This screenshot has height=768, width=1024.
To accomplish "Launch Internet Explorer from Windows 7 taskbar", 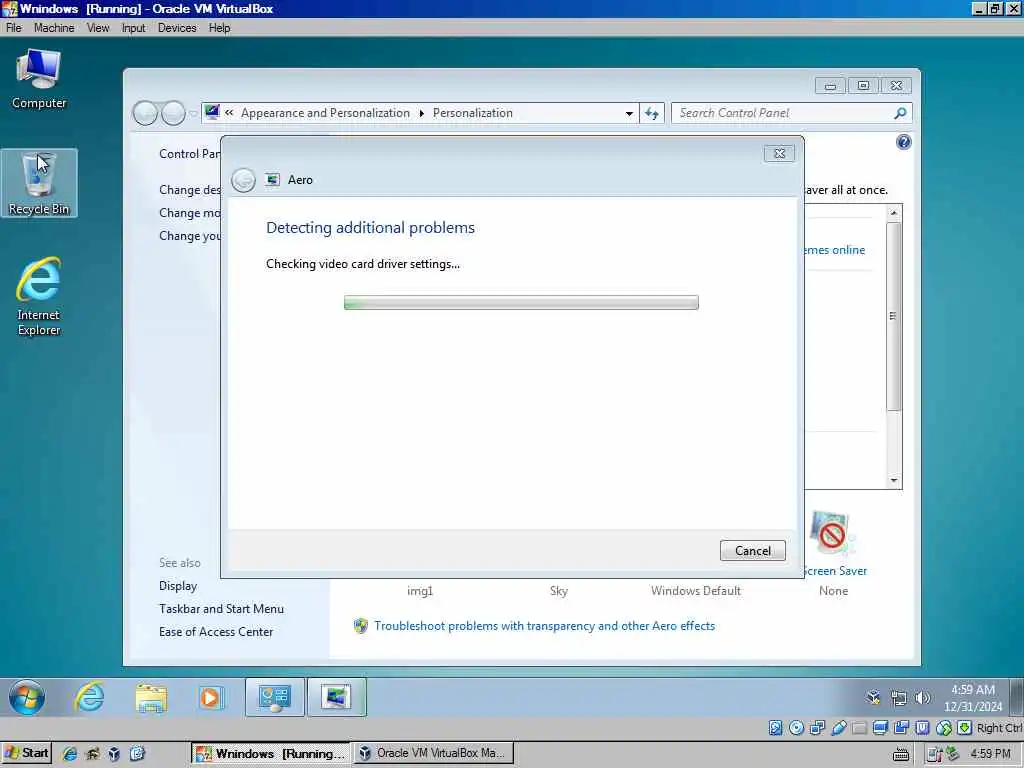I will (89, 697).
